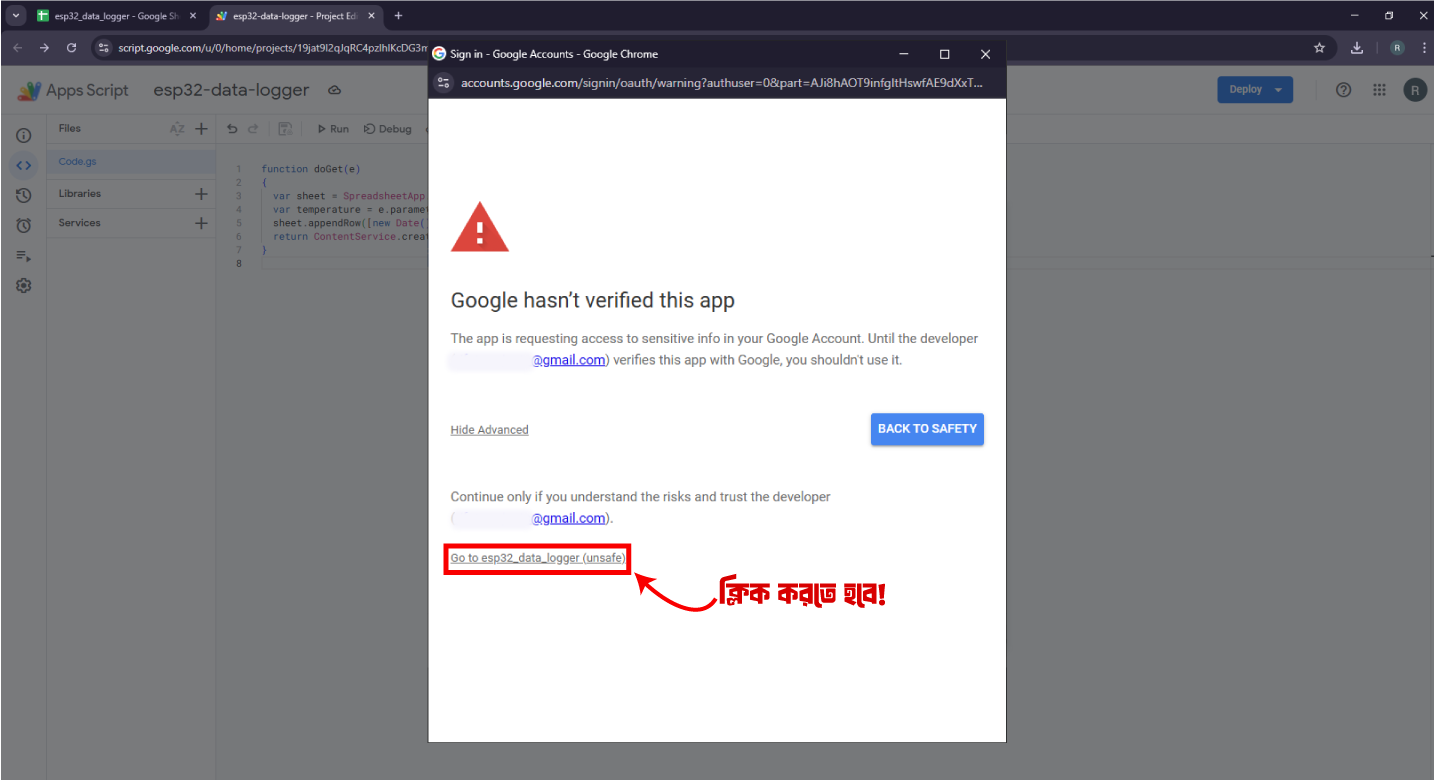Open the tab search dropdown arrow
The width and height of the screenshot is (1434, 780).
pos(16,16)
